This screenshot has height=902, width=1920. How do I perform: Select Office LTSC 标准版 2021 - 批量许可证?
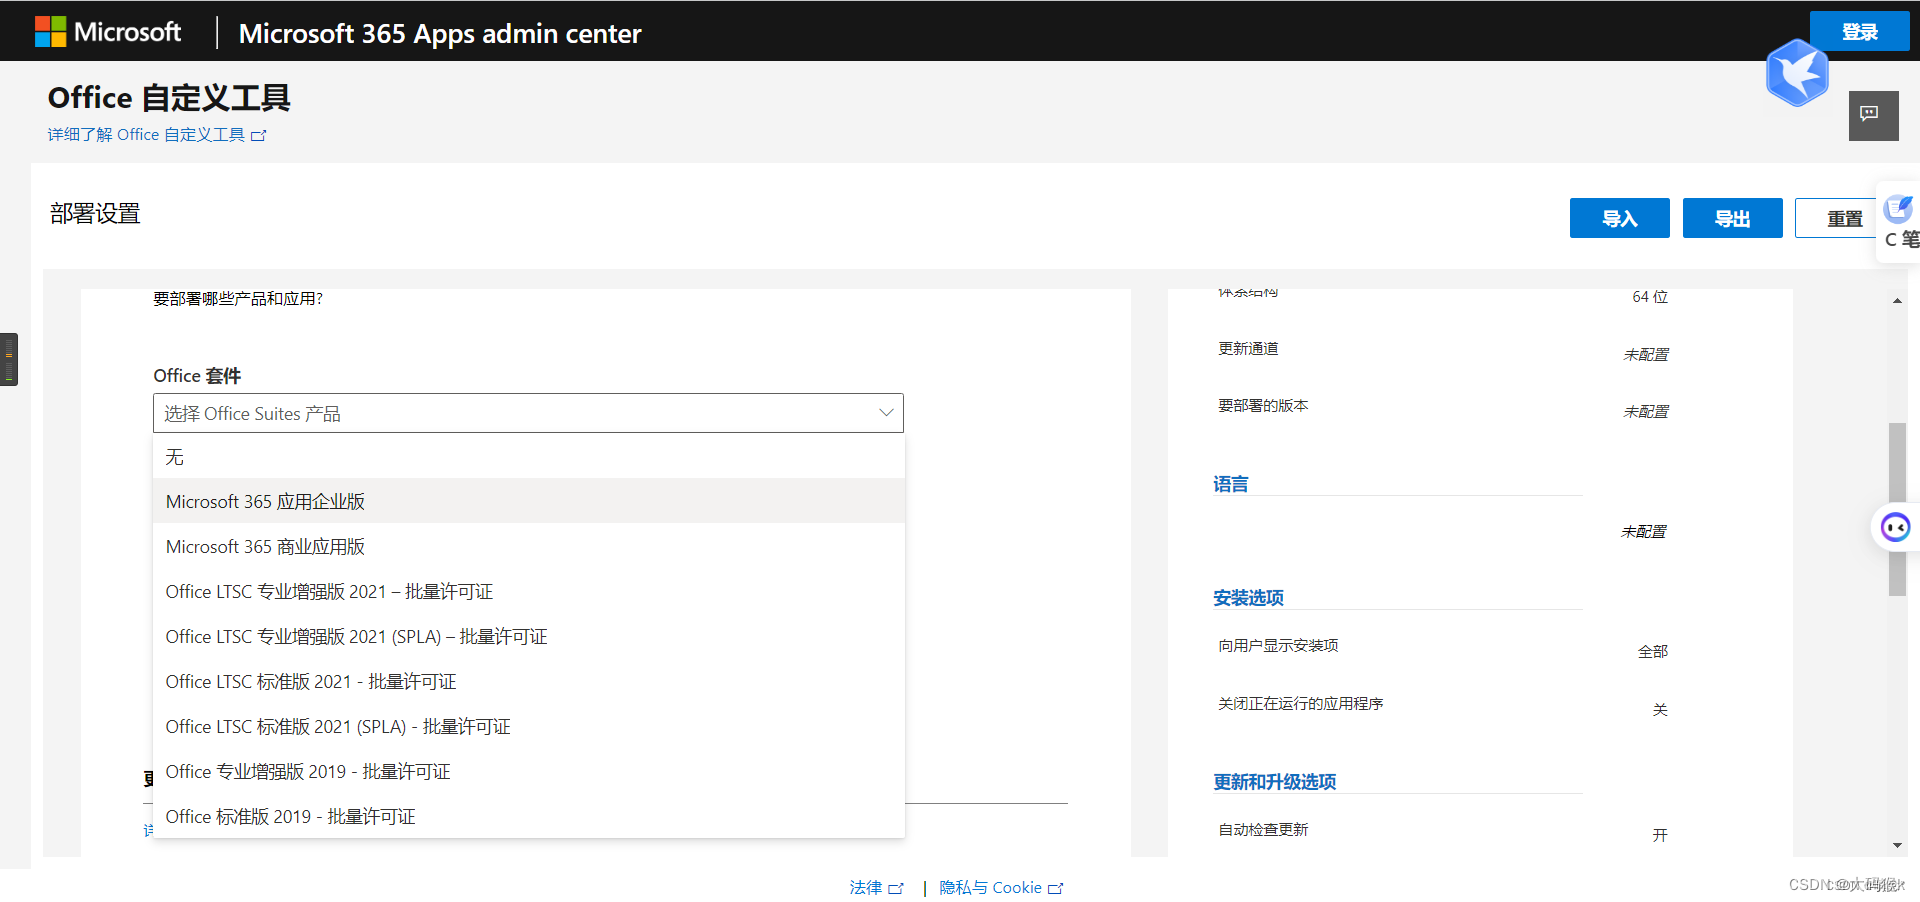pos(529,681)
